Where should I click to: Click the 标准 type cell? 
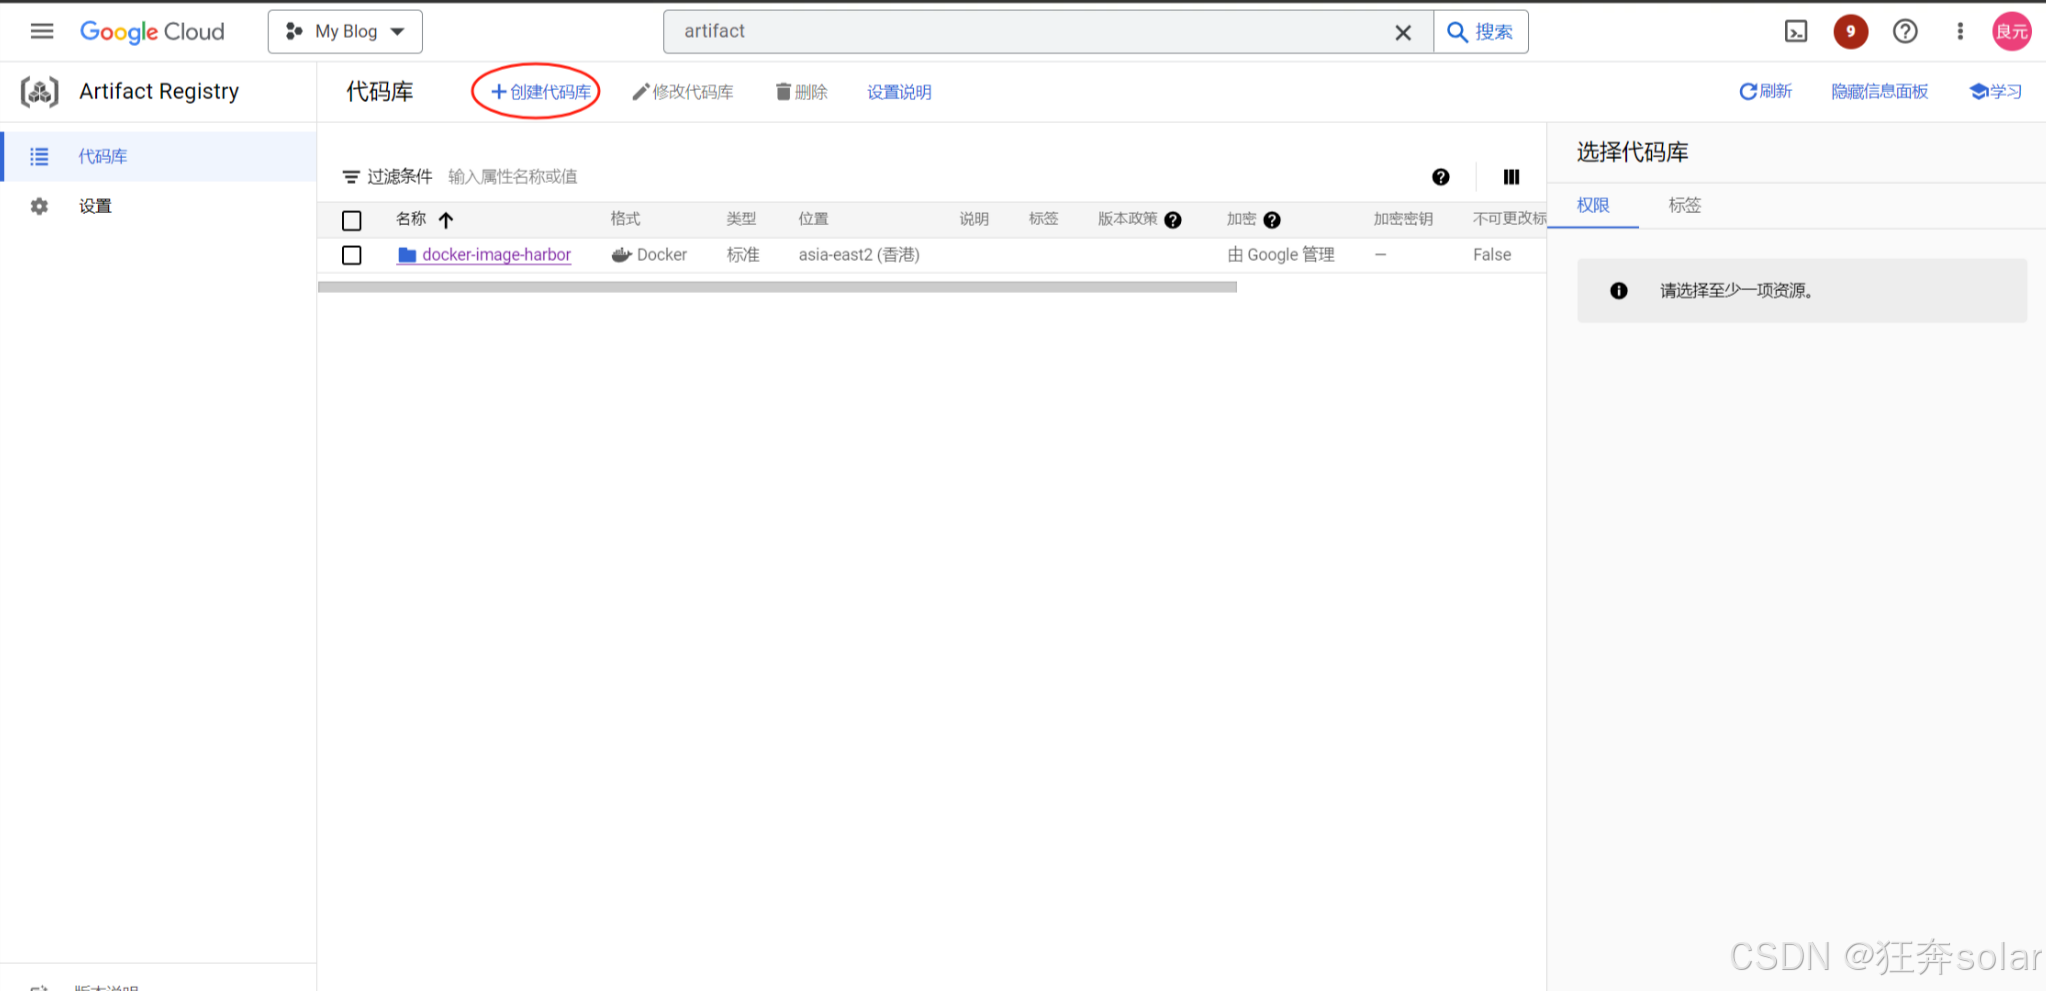(743, 255)
